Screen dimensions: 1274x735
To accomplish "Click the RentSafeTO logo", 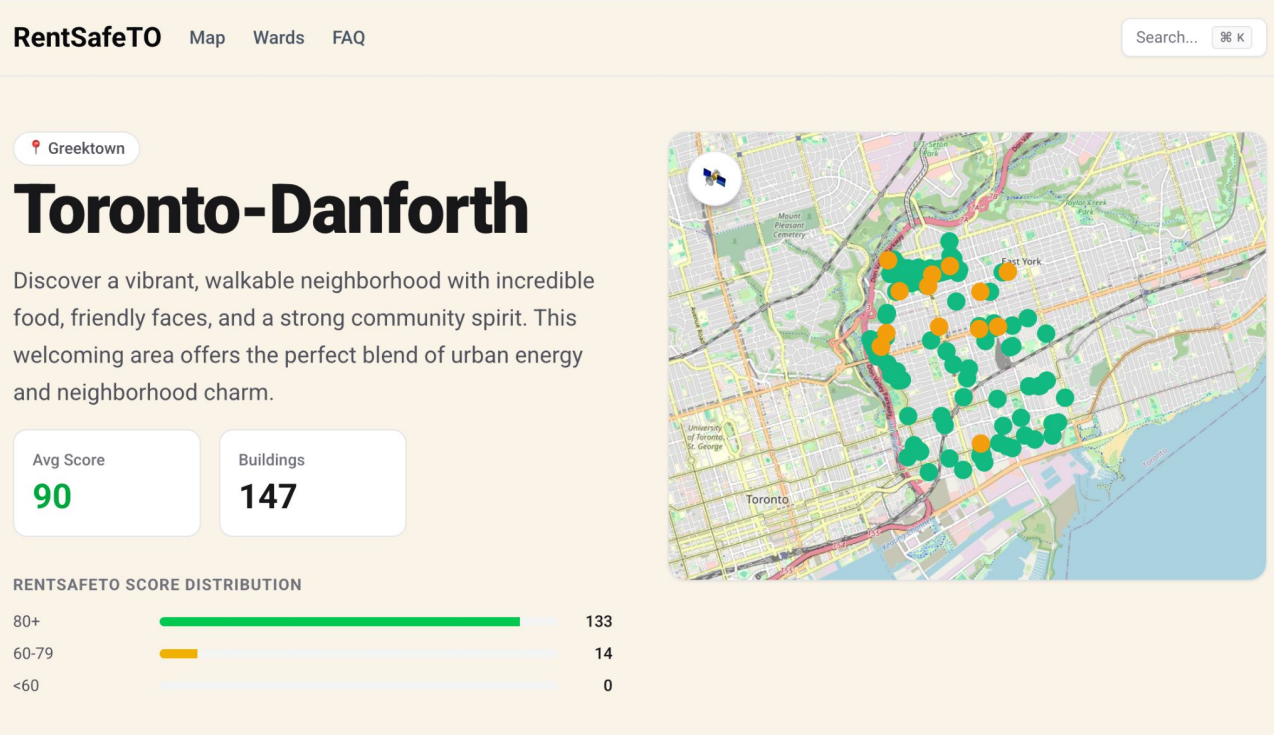I will click(87, 37).
